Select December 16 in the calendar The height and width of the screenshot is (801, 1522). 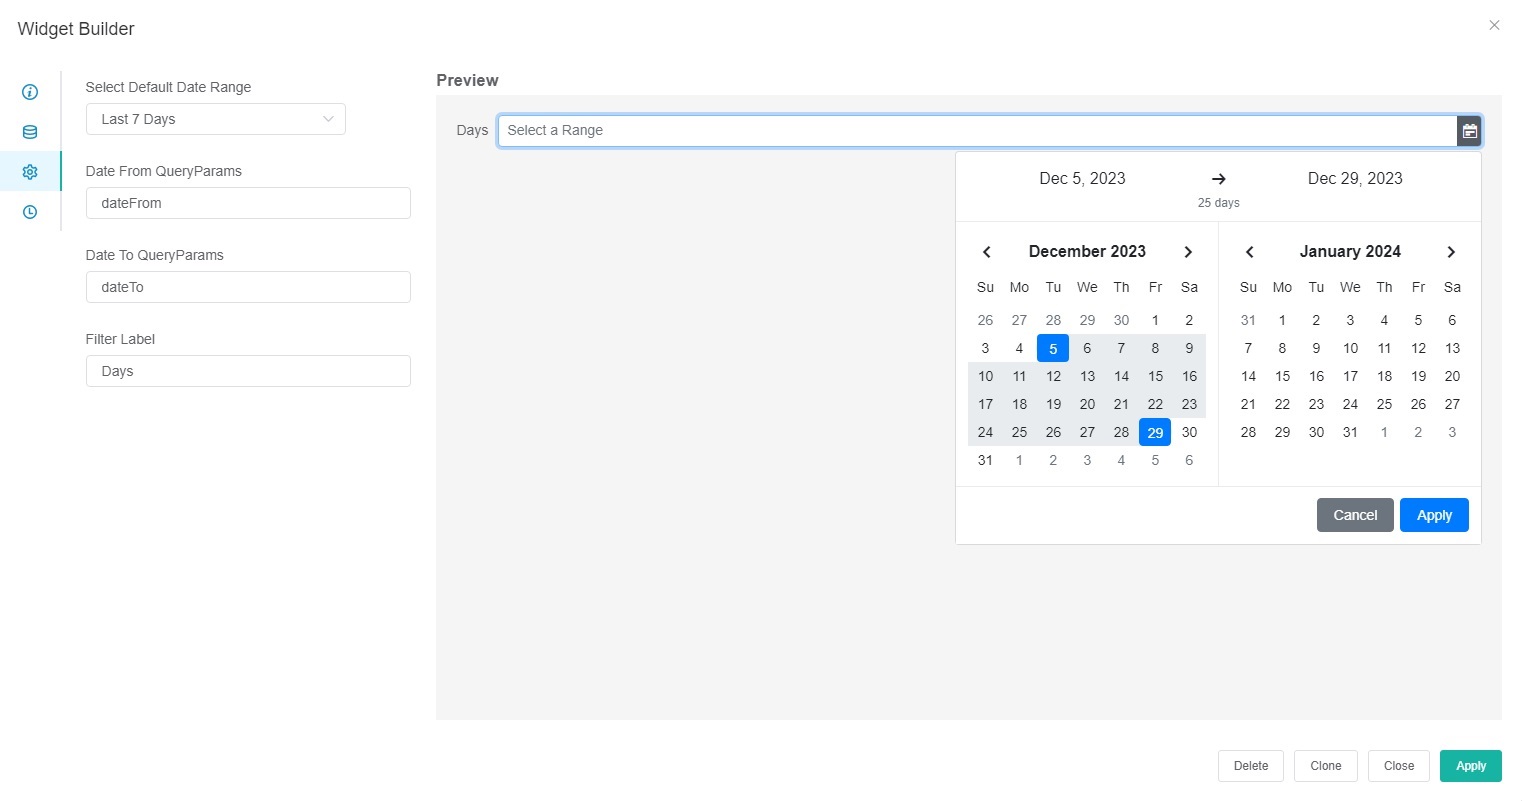pyautogui.click(x=1189, y=376)
